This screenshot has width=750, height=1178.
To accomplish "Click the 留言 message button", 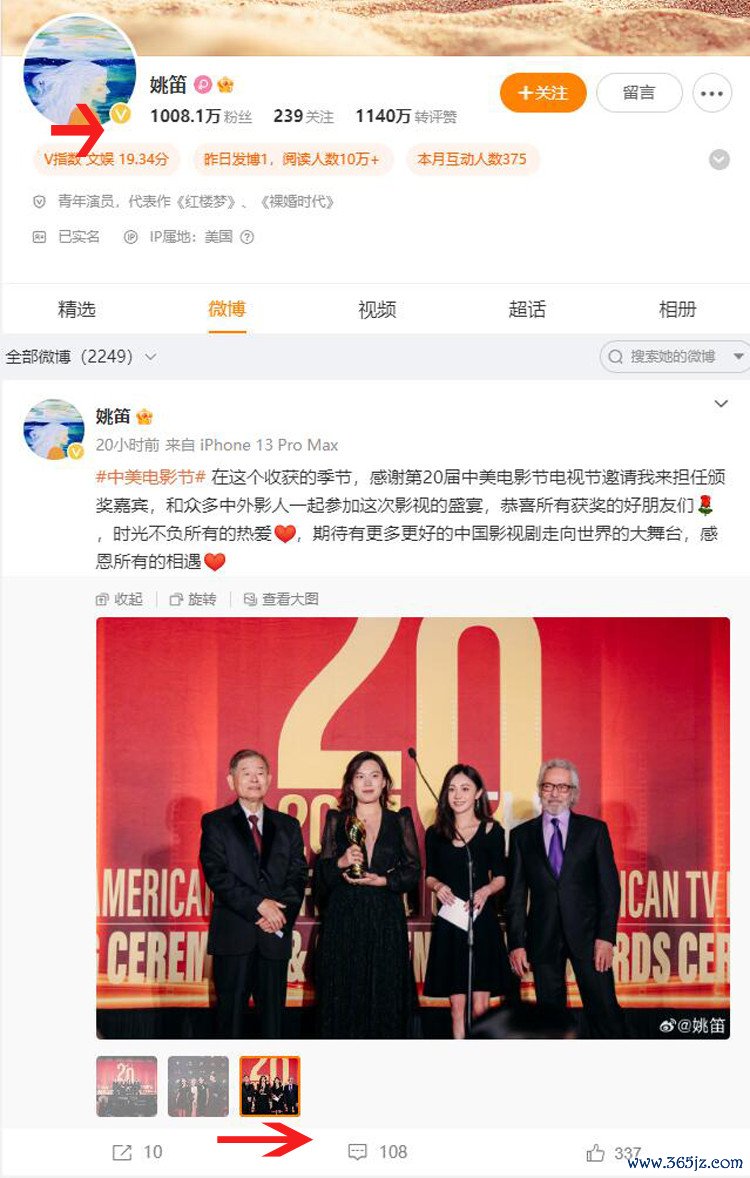I will [x=639, y=93].
